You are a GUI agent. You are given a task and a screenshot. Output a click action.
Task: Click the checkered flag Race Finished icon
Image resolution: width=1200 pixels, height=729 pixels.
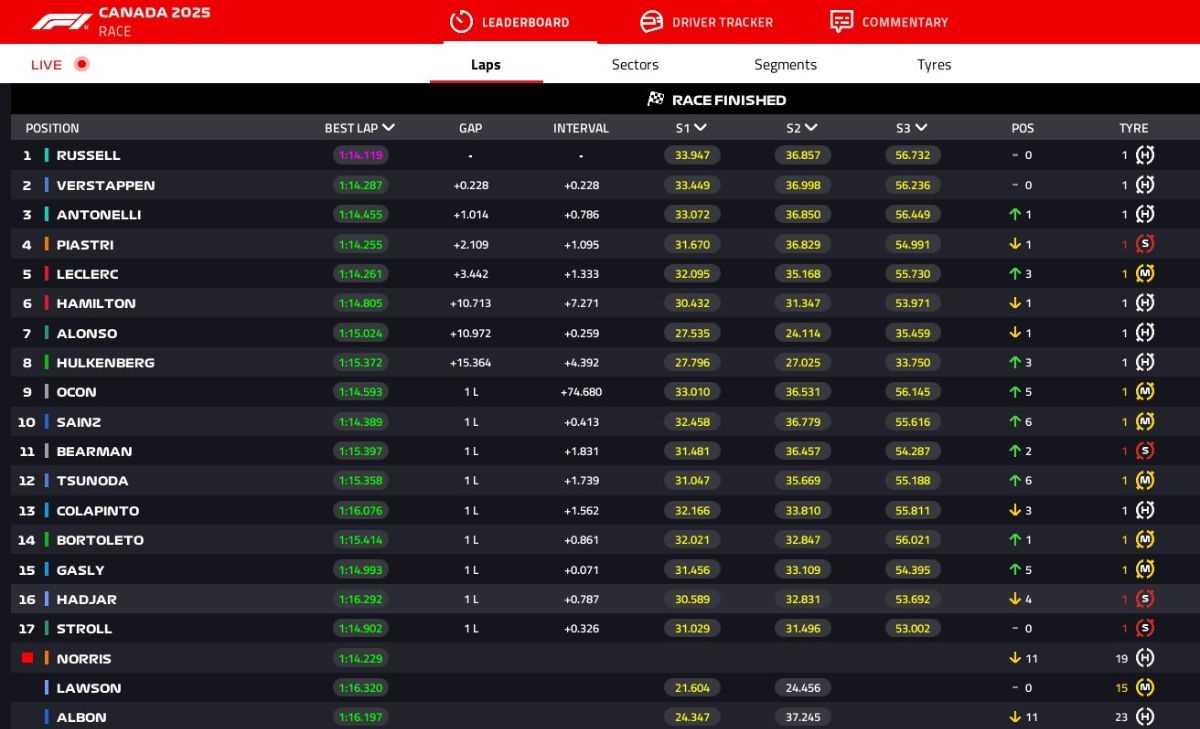pos(656,99)
